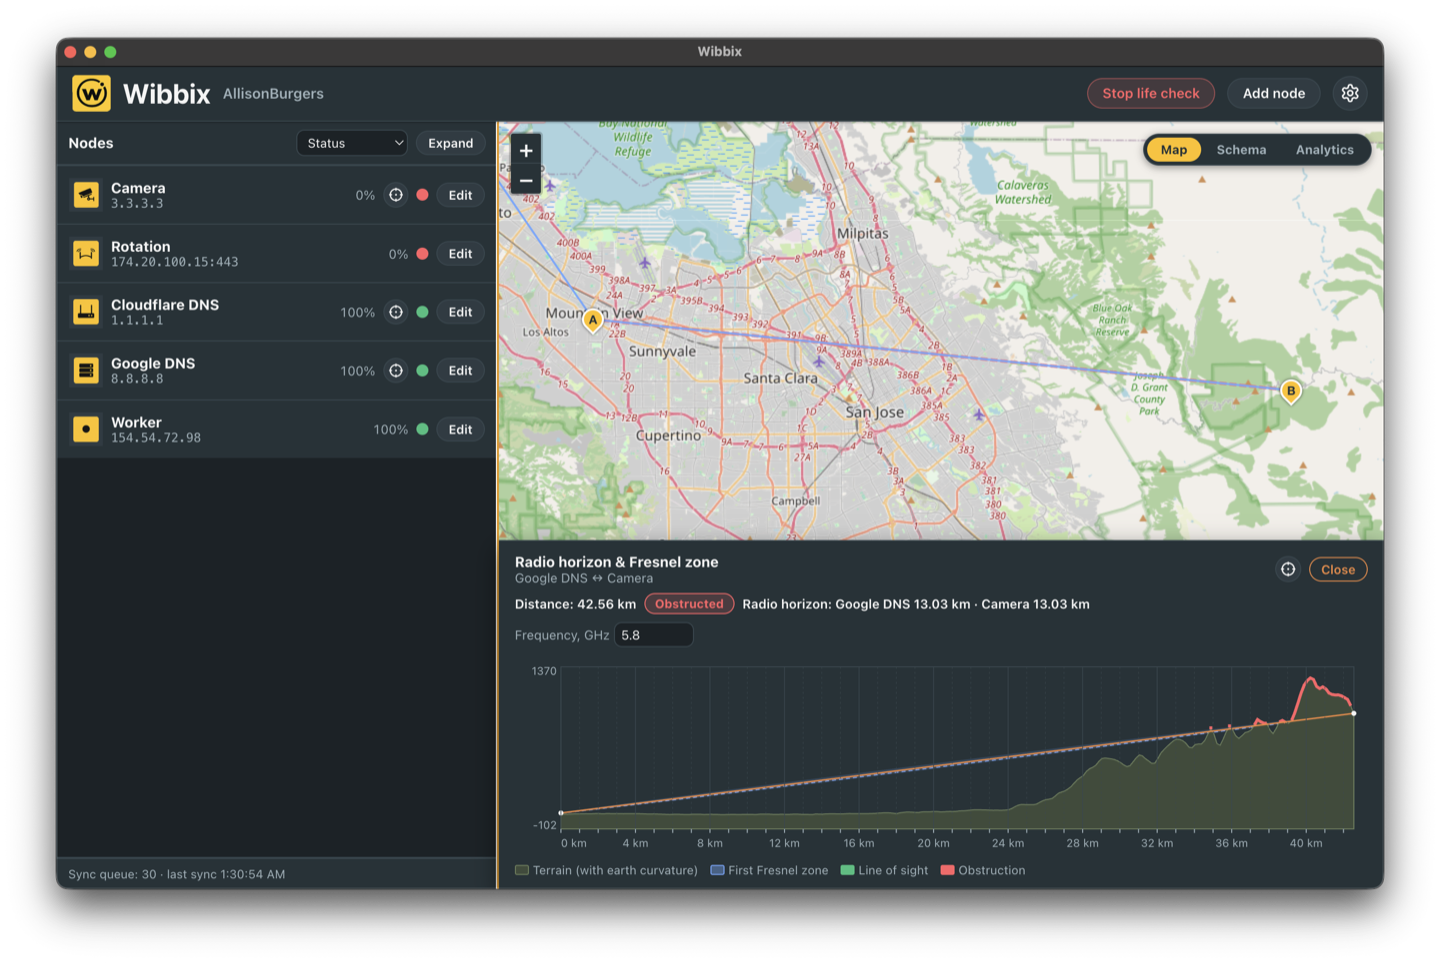Zoom in on the map
Image resolution: width=1440 pixels, height=963 pixels.
coord(526,150)
